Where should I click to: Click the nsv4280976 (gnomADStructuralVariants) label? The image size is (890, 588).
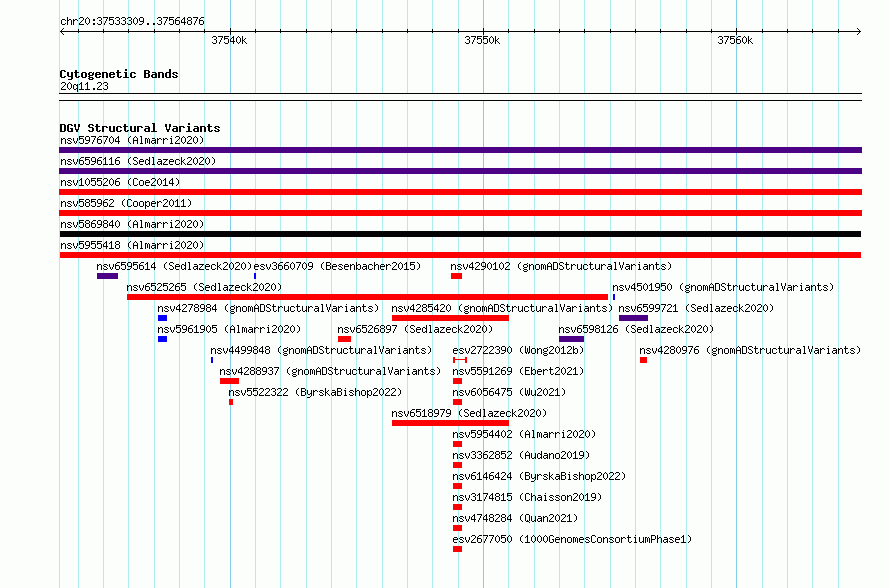[750, 350]
